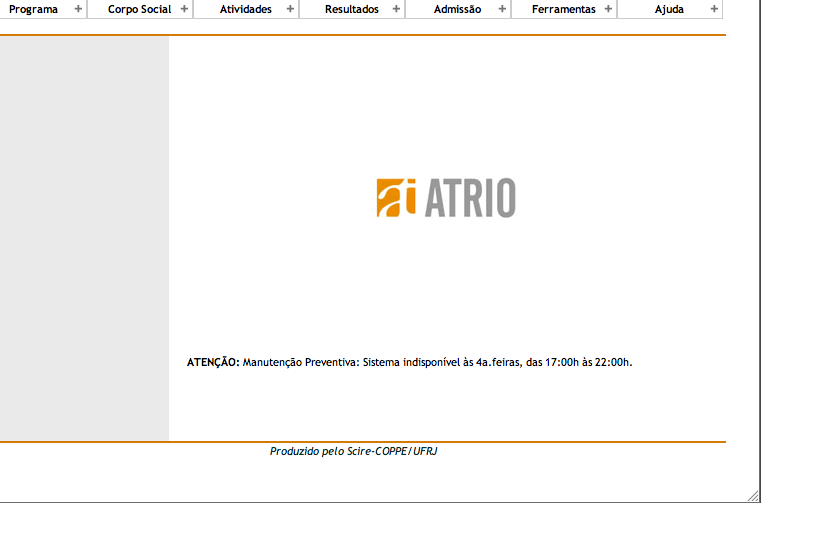Click the orange ATRIO logo symbol
The height and width of the screenshot is (539, 815).
point(396,198)
